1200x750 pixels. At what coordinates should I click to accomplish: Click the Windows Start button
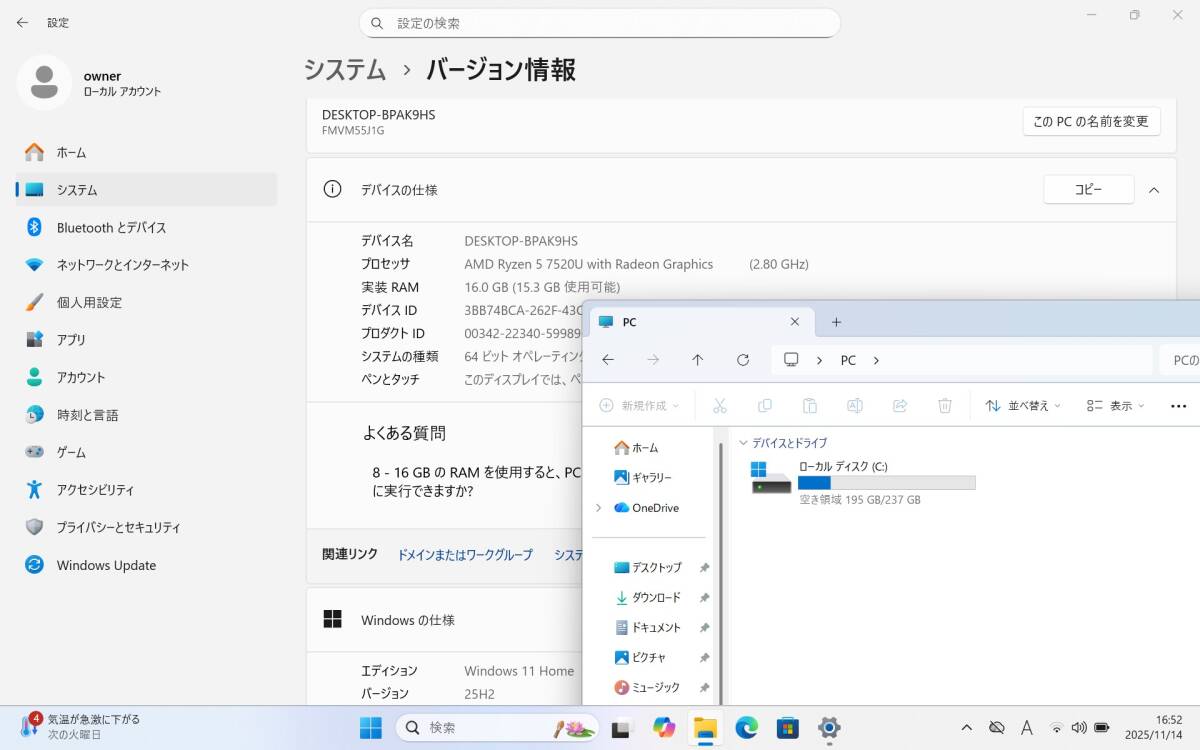click(x=370, y=727)
